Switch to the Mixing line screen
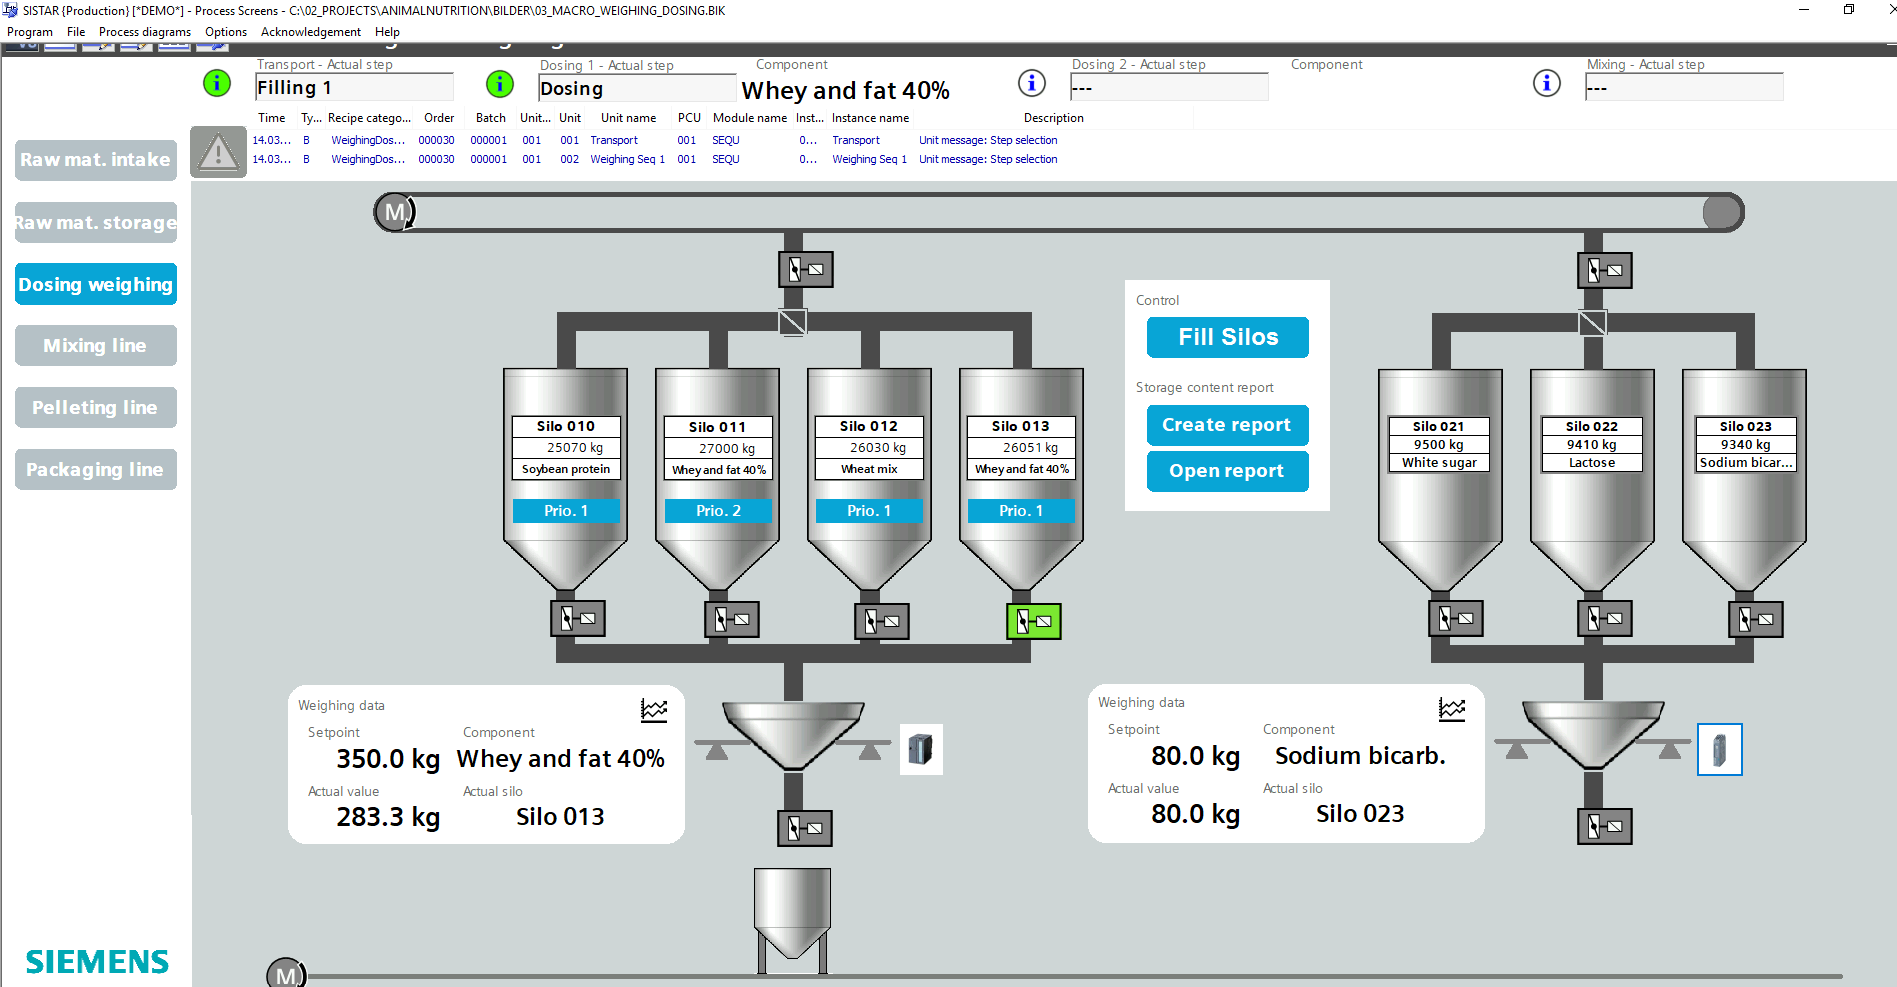The width and height of the screenshot is (1897, 987). tap(96, 346)
